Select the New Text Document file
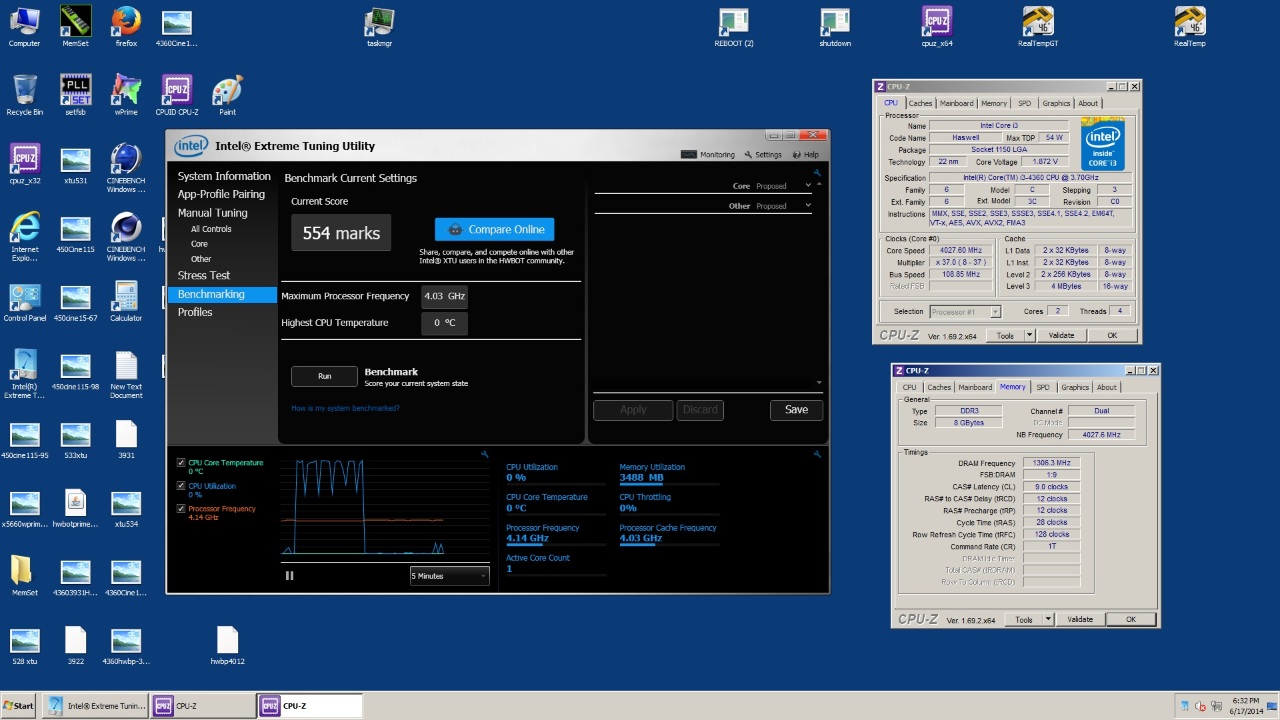This screenshot has width=1280, height=720. (126, 374)
